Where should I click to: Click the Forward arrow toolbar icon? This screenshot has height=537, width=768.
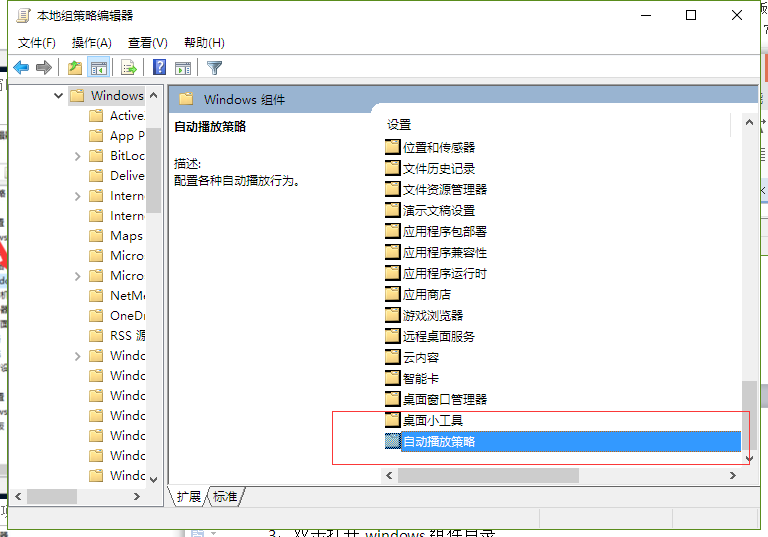pos(44,67)
